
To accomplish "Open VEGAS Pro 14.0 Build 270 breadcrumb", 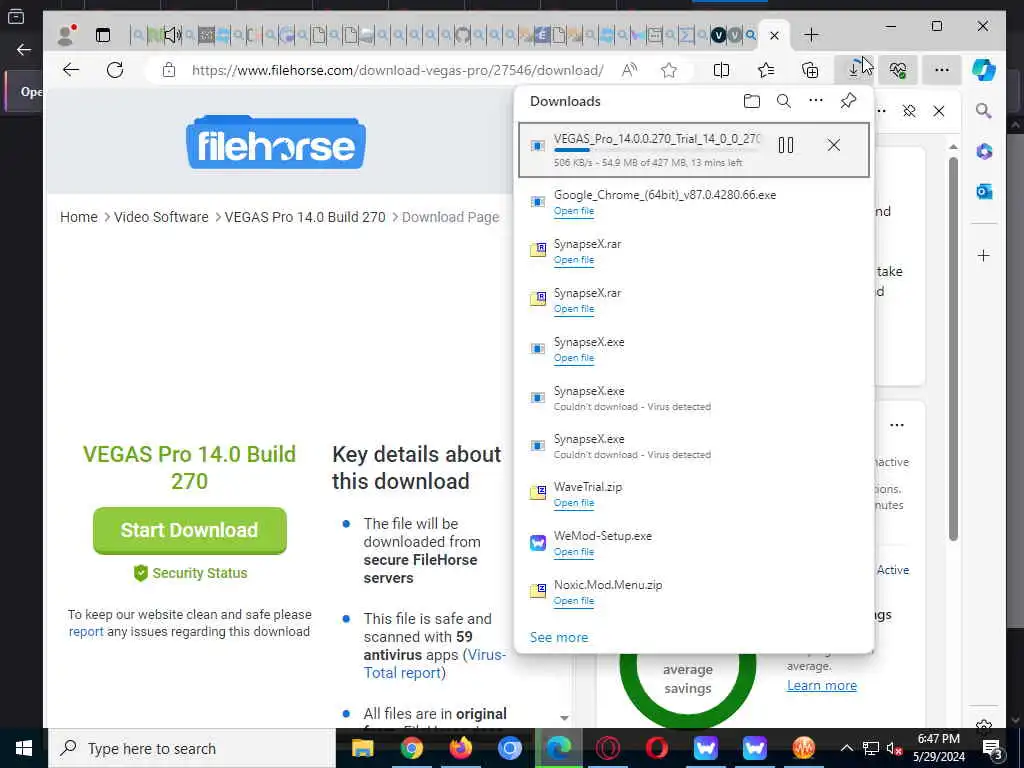I will pyautogui.click(x=305, y=217).
